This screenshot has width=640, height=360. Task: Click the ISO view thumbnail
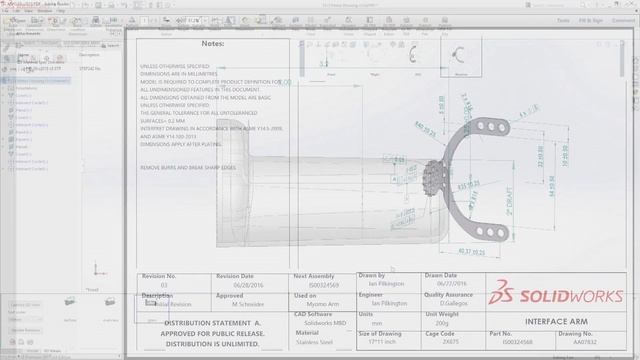[x=415, y=59]
